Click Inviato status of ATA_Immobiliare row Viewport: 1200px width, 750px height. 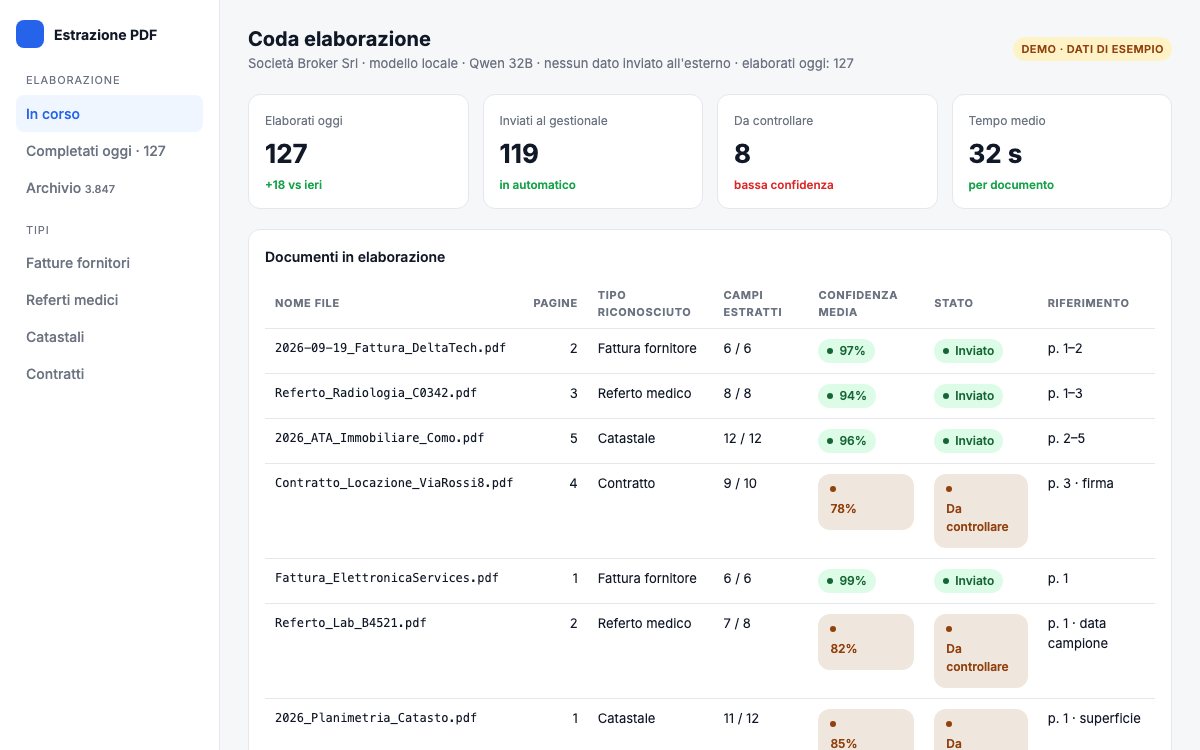(x=968, y=441)
